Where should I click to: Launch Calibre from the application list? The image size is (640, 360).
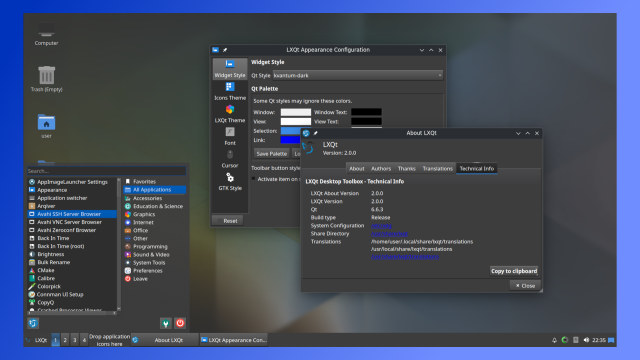click(72, 278)
